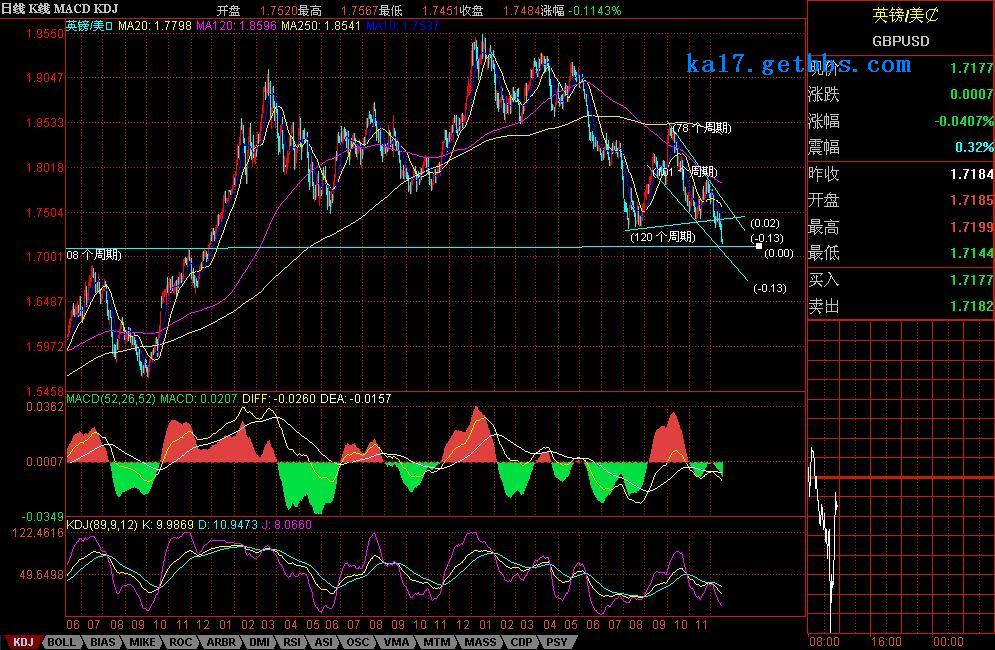The image size is (995, 650).
Task: Click the 最低 row value 1.7144
Action: pos(971,253)
